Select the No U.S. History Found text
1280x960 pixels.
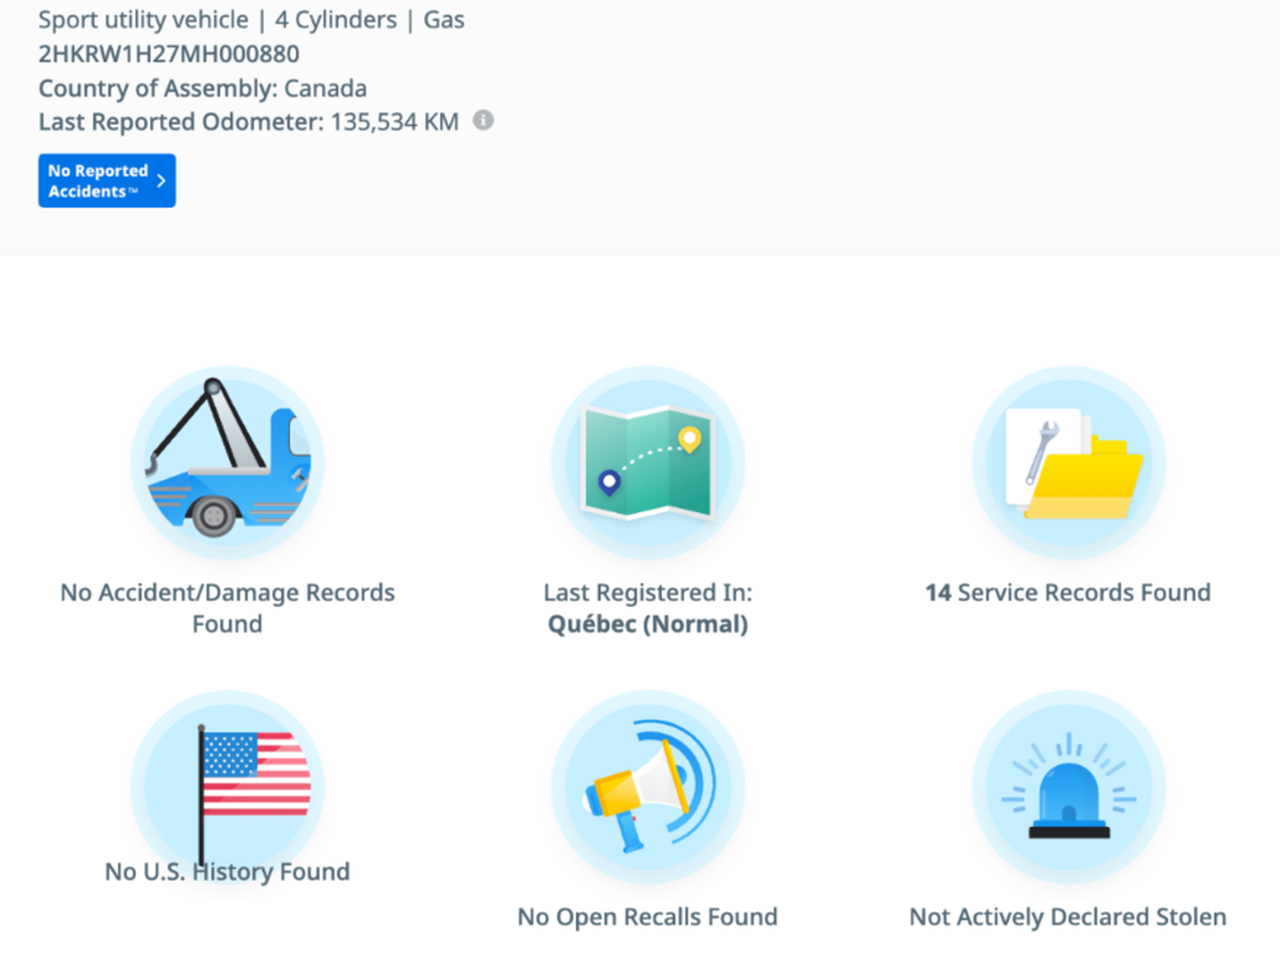coord(228,872)
